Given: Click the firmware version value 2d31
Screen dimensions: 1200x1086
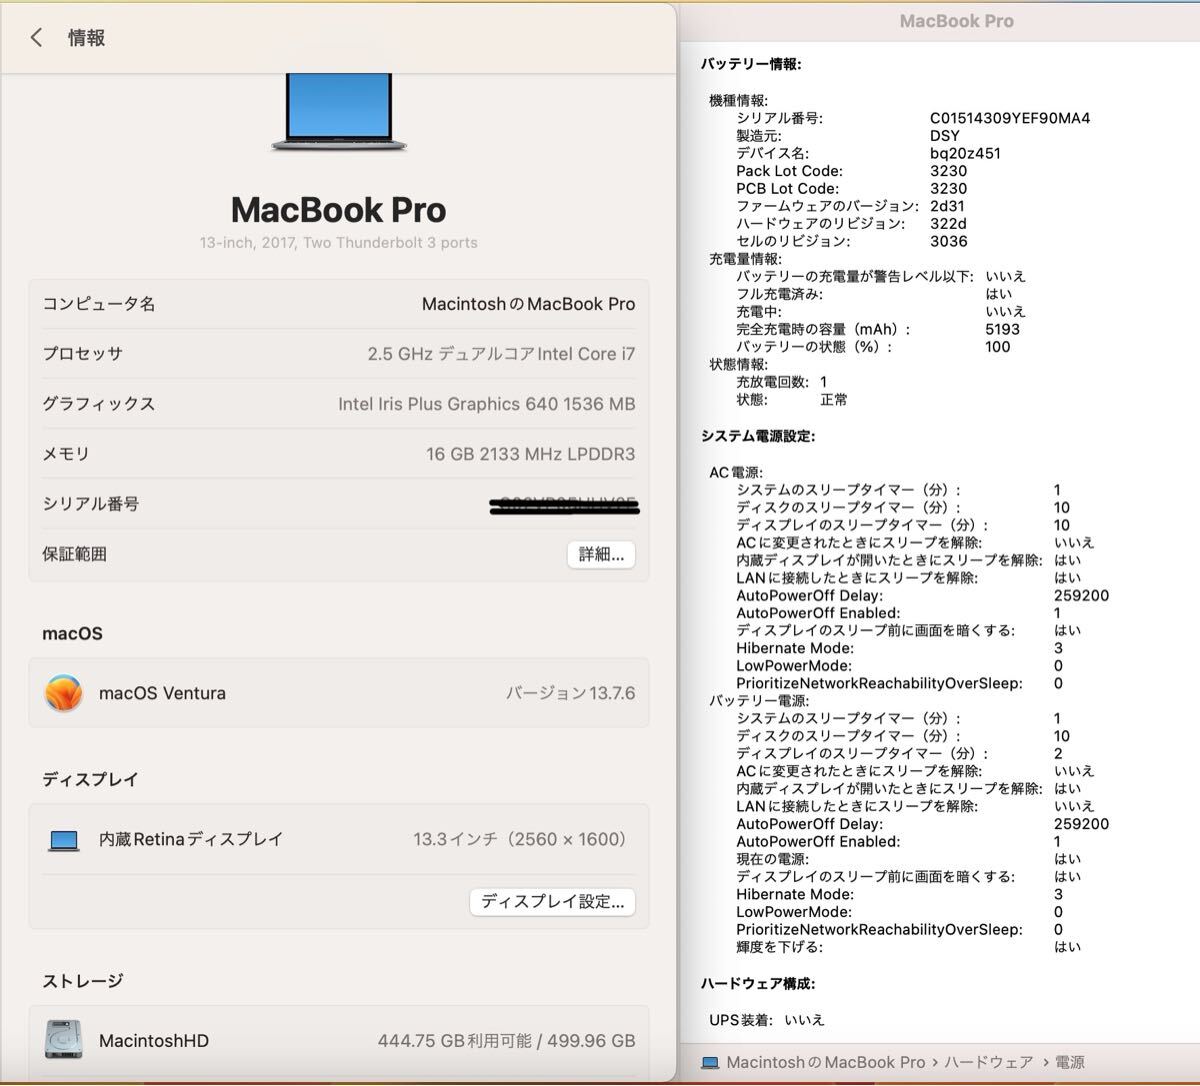Looking at the screenshot, I should click(948, 206).
